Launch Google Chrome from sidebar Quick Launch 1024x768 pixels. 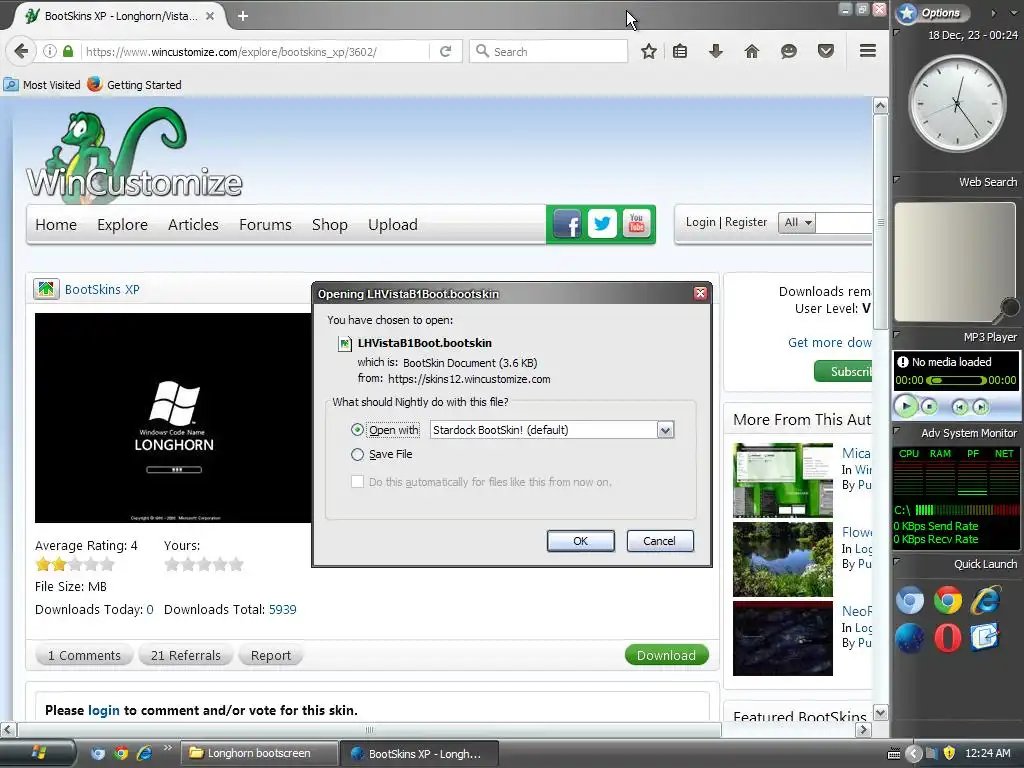point(948,600)
